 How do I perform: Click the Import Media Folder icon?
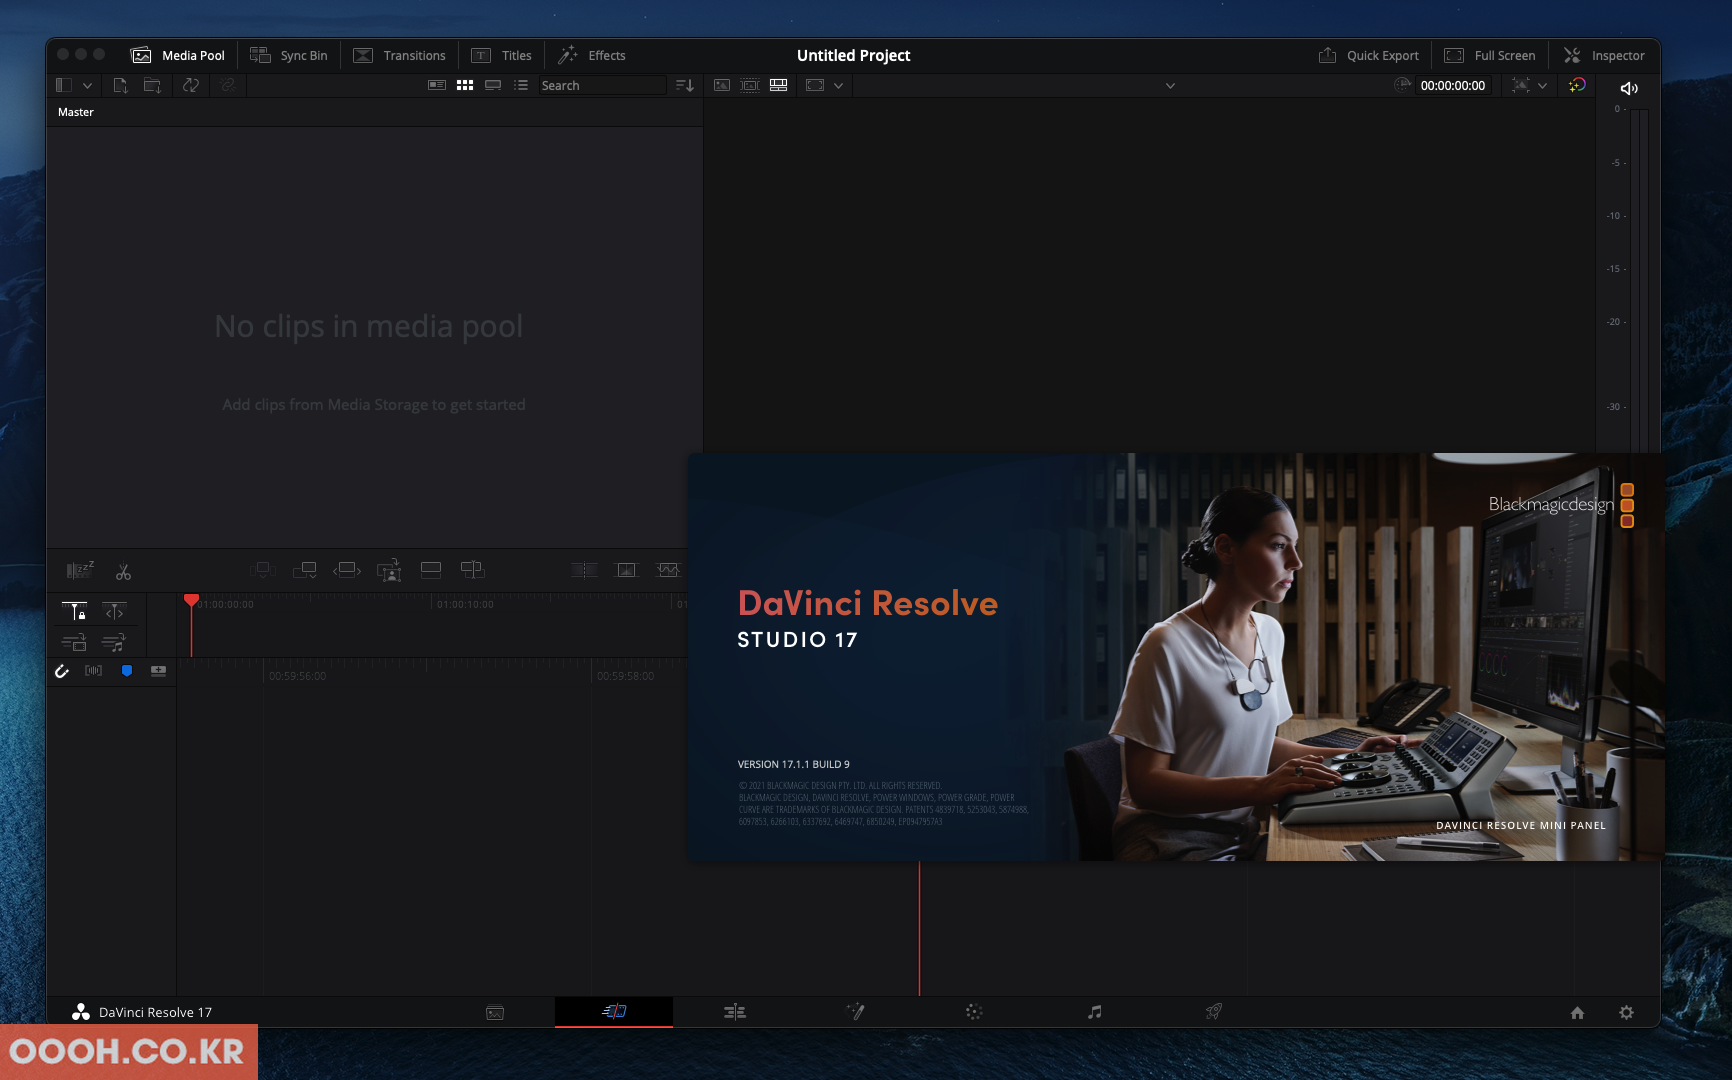[x=152, y=86]
